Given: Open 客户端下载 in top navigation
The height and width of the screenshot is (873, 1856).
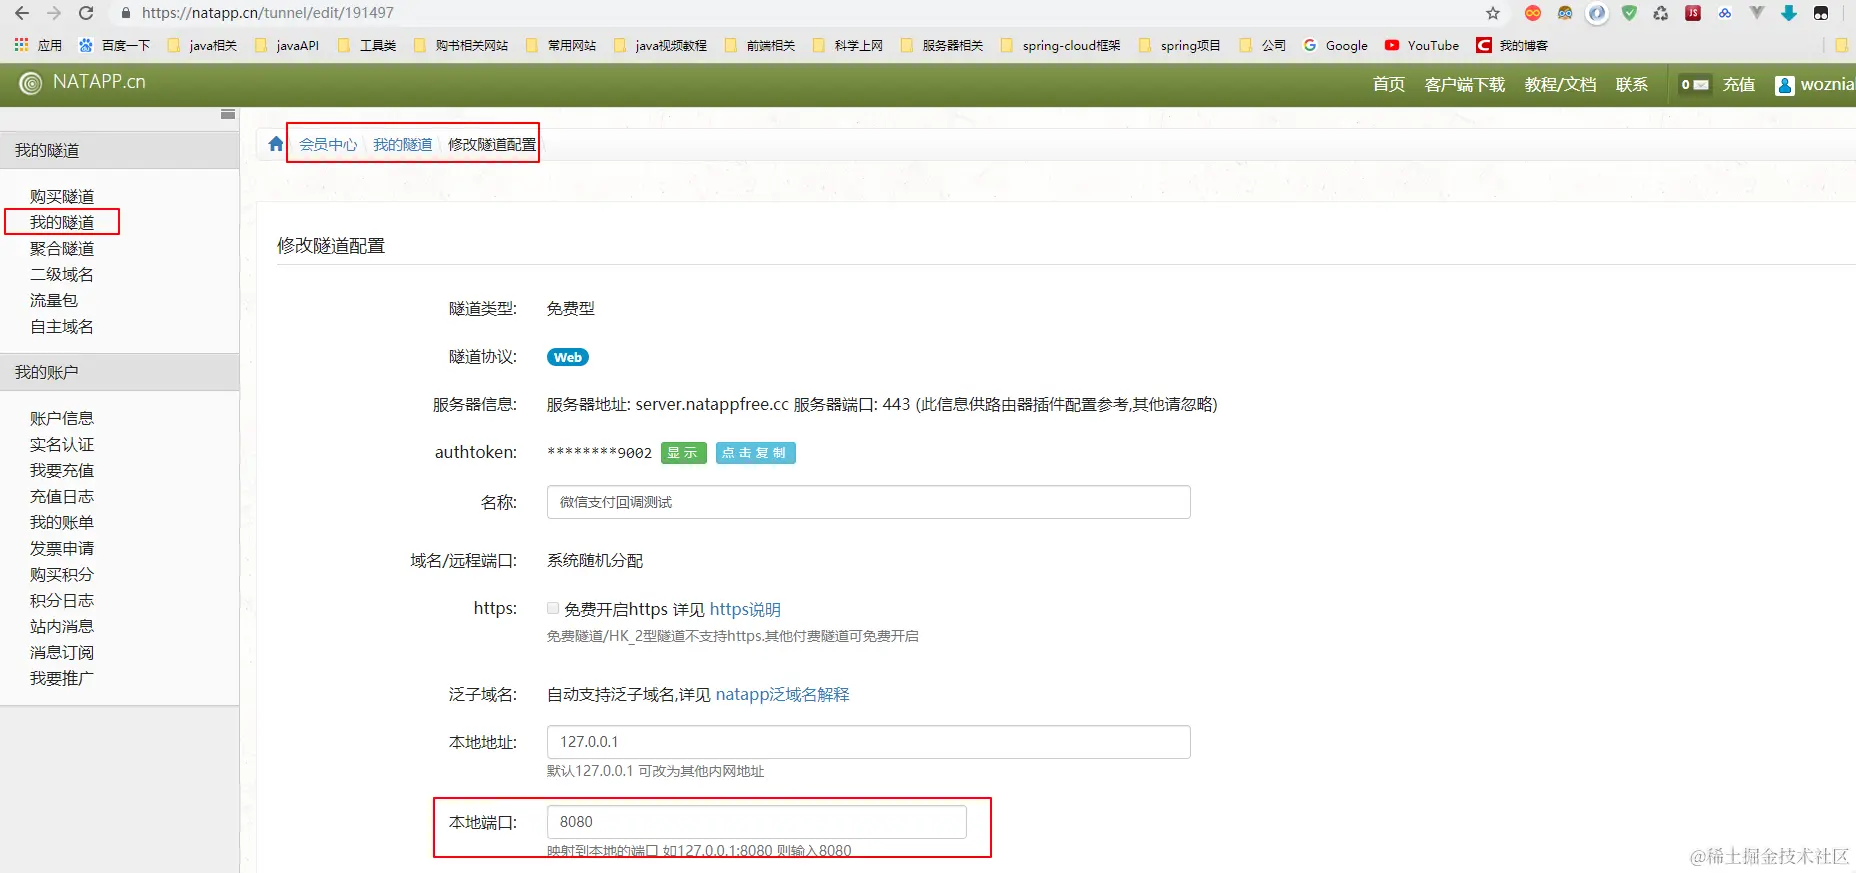Looking at the screenshot, I should coord(1464,85).
